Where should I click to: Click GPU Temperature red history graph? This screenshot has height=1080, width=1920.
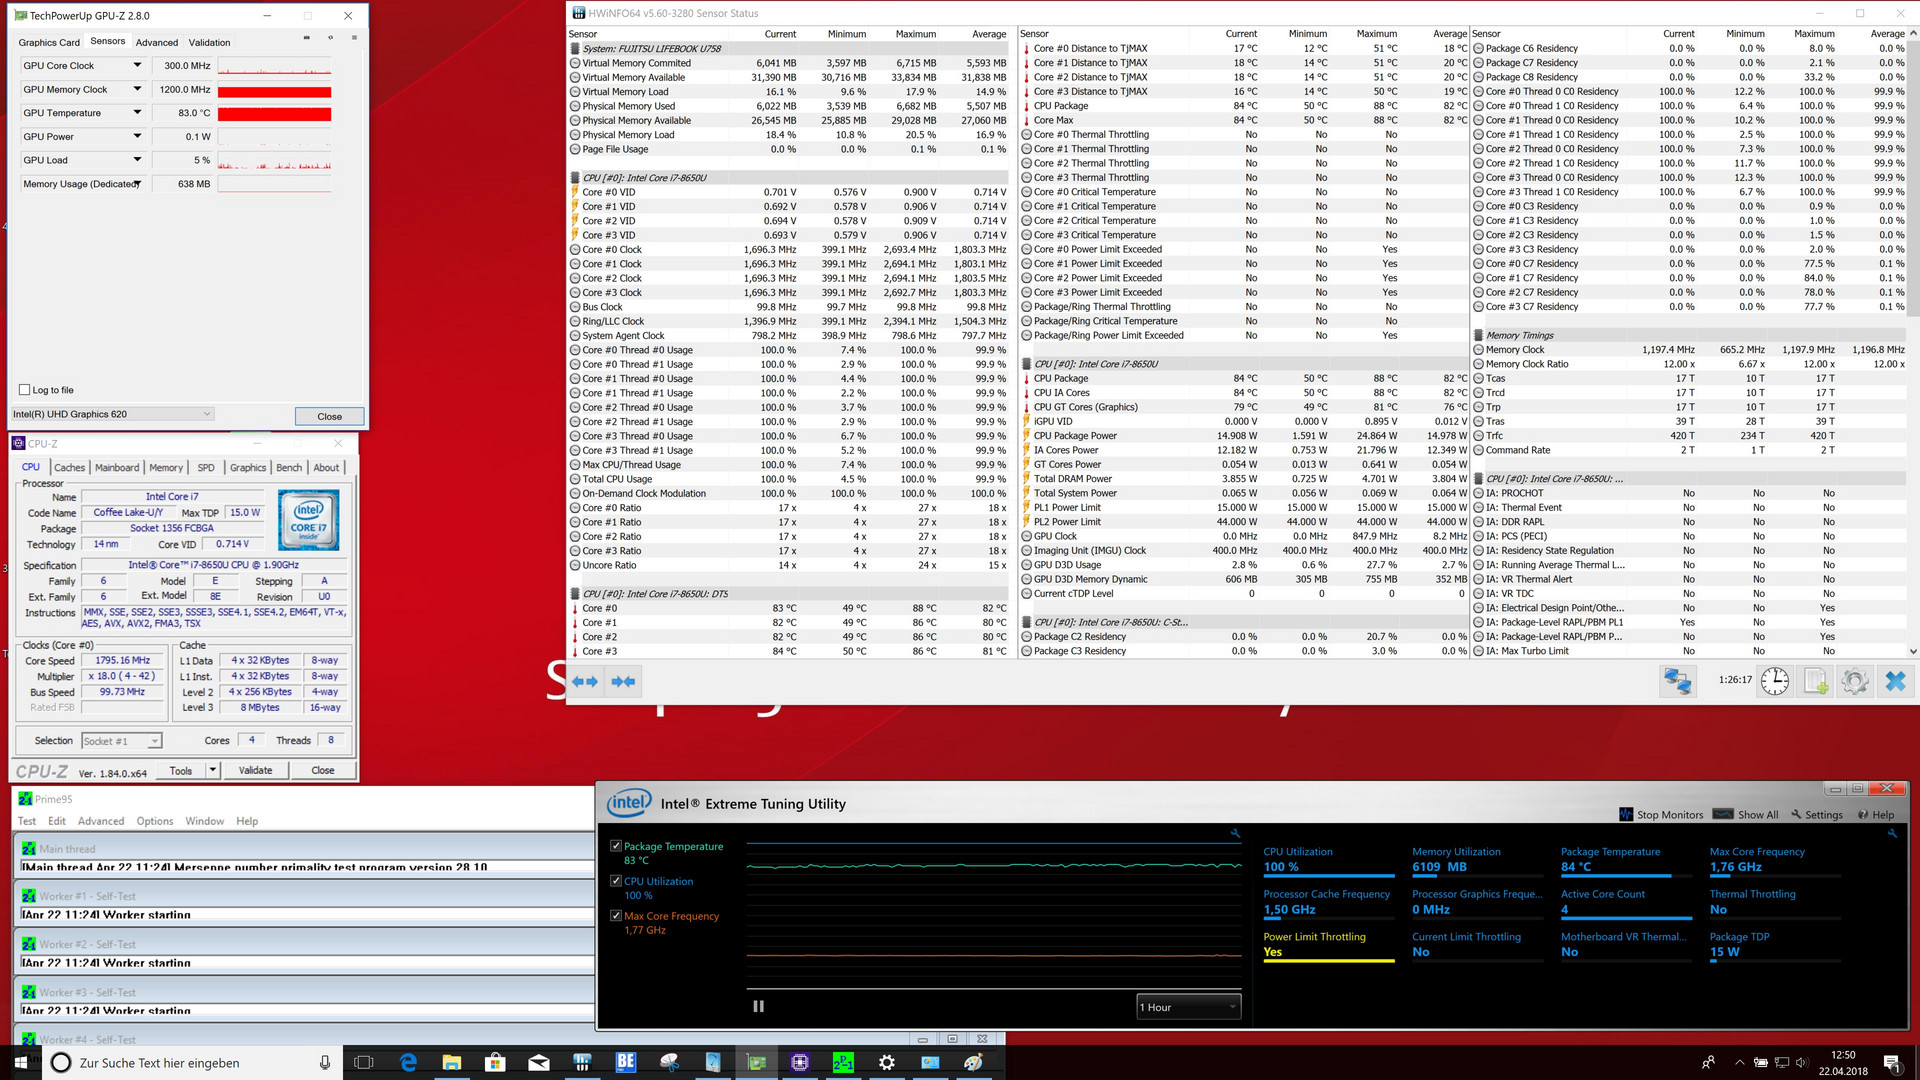[274, 113]
